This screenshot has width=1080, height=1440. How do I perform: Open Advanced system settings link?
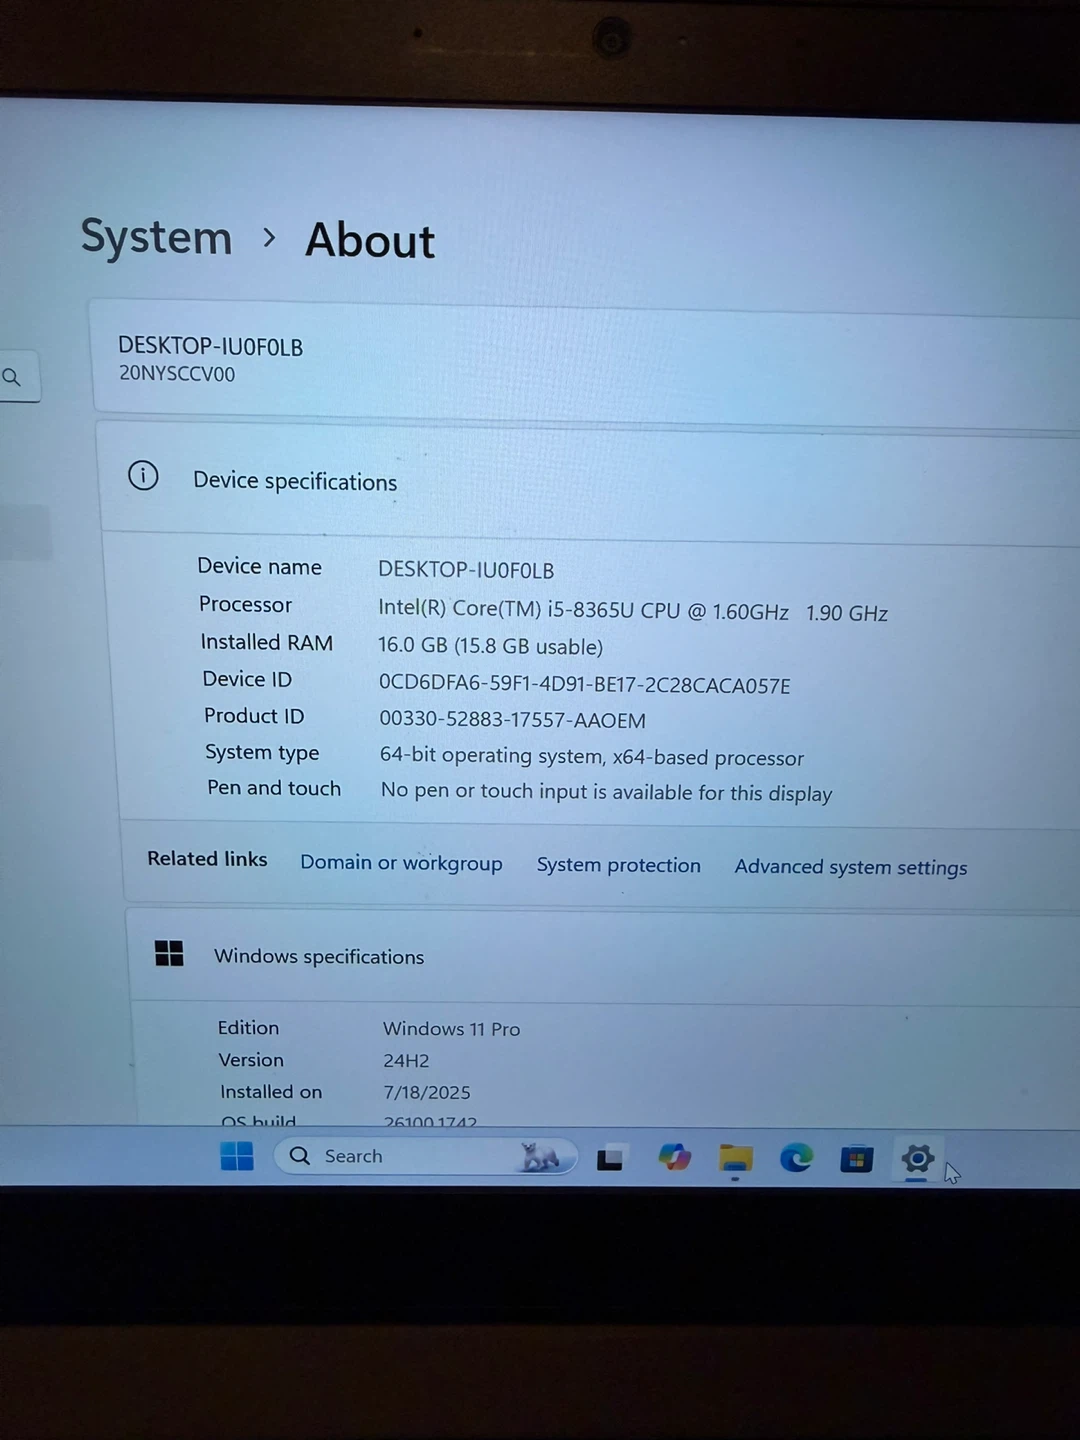tap(851, 867)
